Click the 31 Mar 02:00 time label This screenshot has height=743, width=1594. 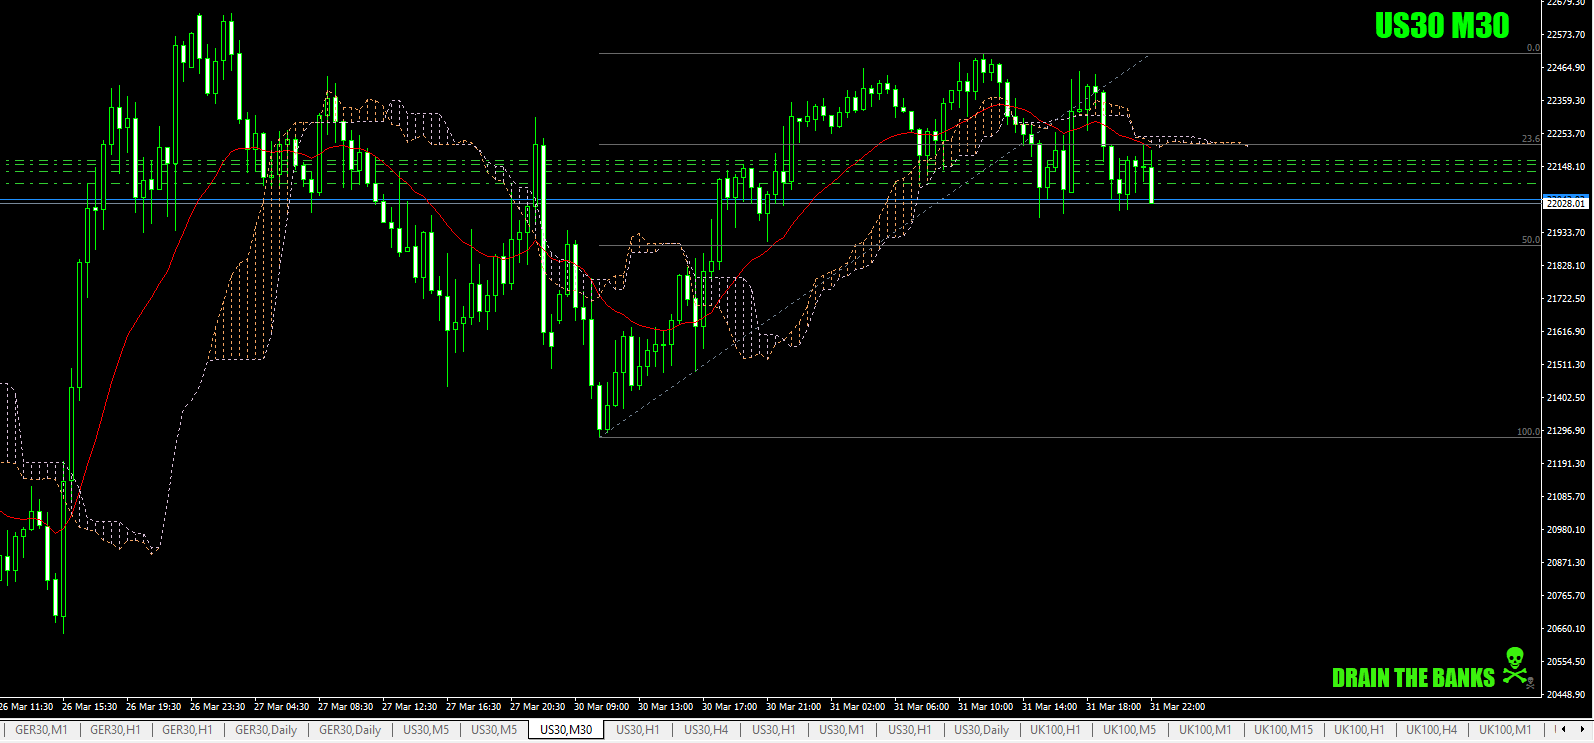858,707
